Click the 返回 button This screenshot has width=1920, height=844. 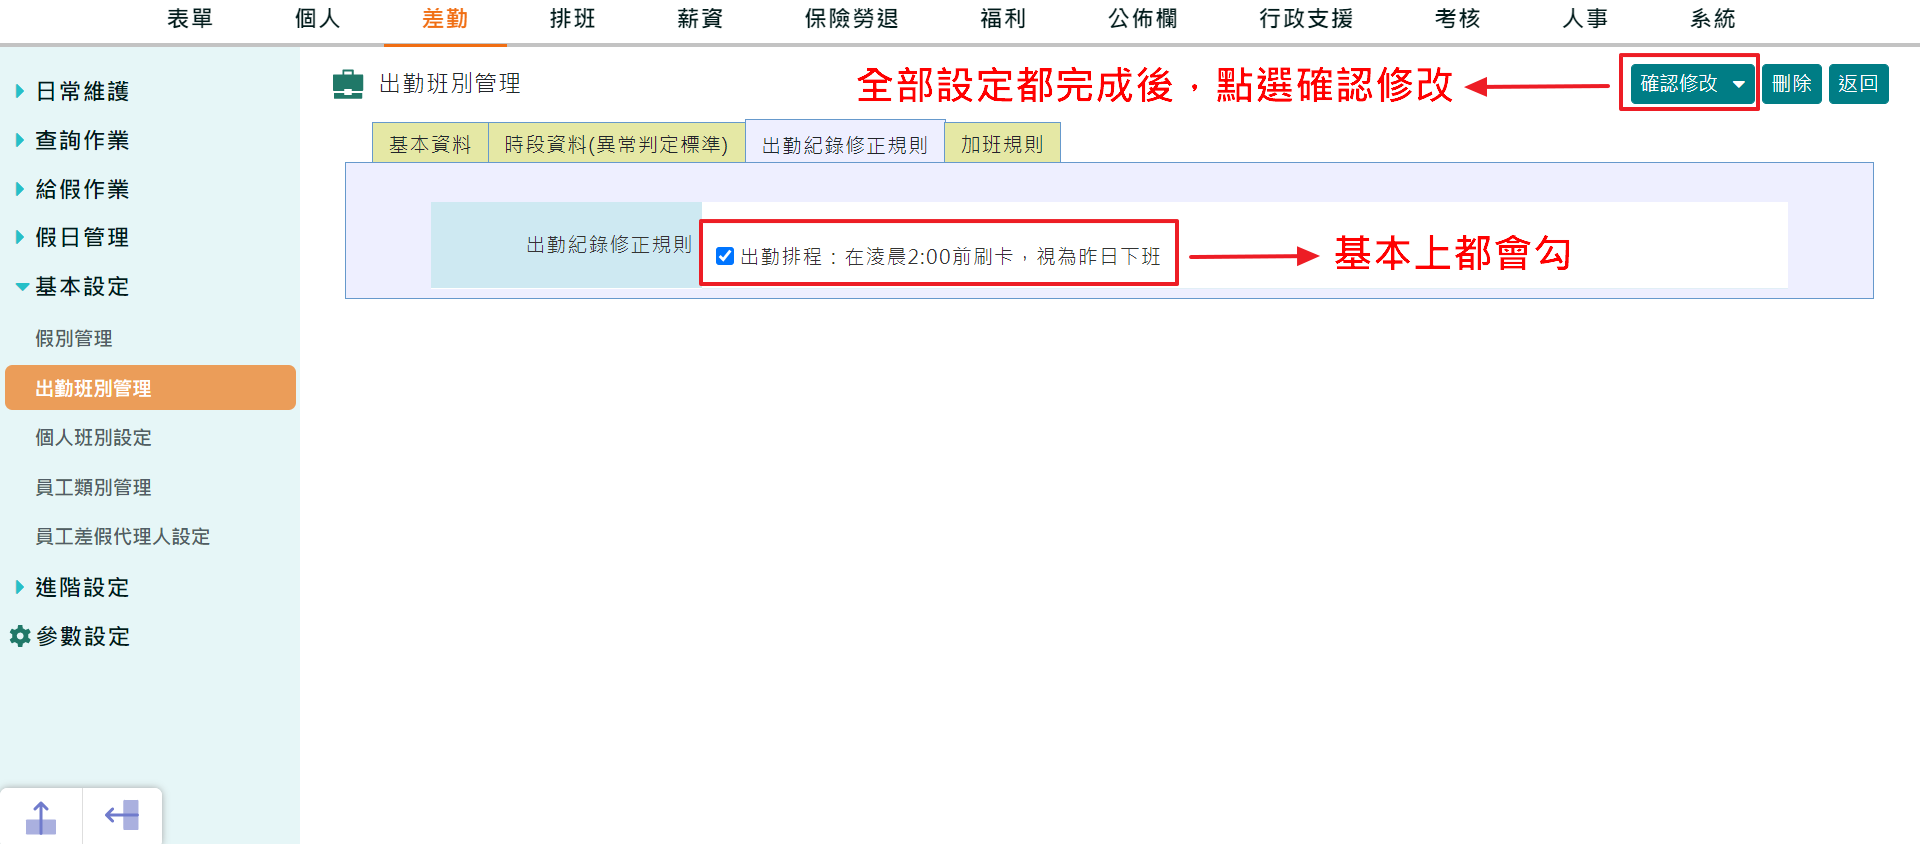1858,84
